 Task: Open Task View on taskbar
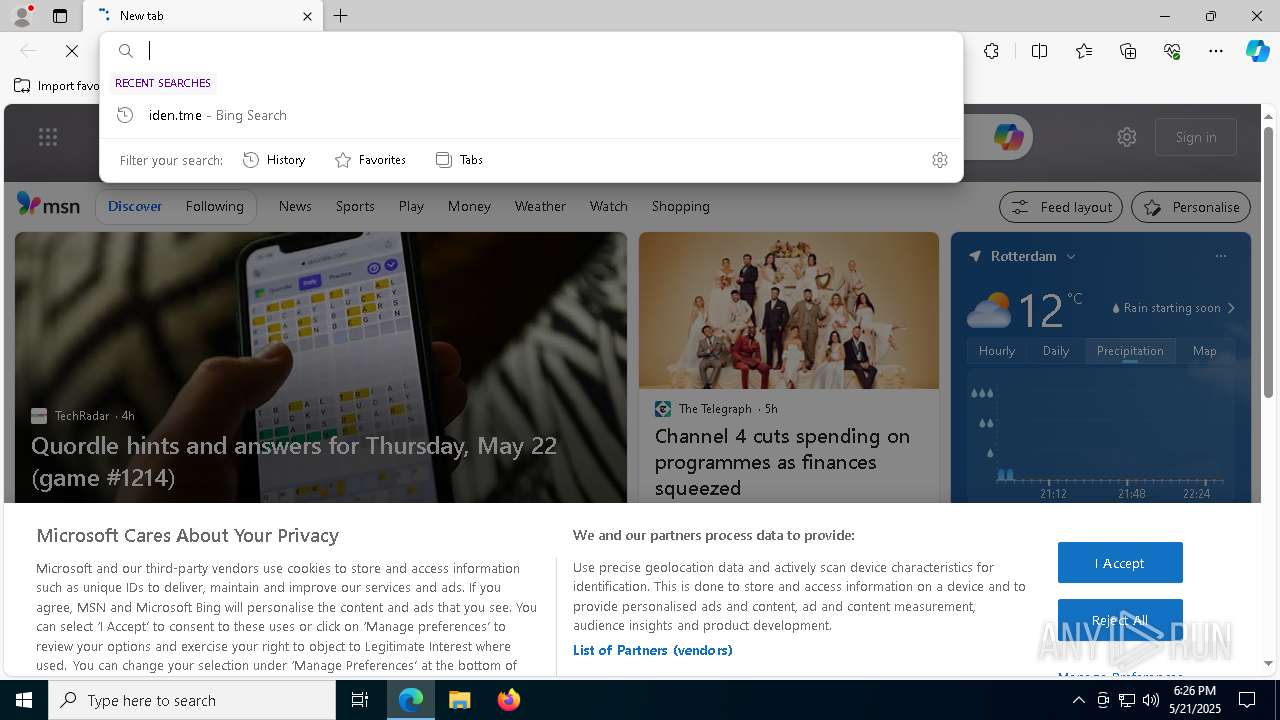[x=360, y=700]
